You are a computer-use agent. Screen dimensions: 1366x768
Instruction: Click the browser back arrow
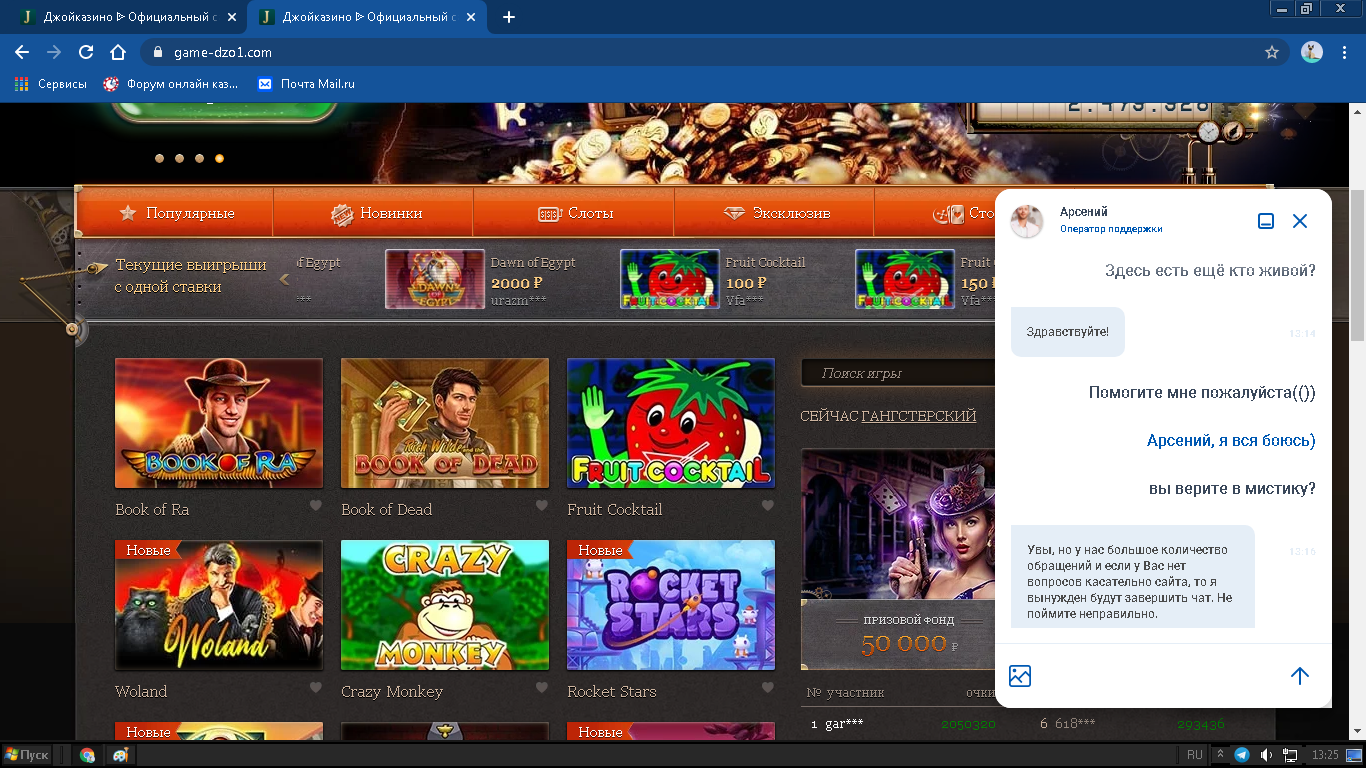(22, 52)
